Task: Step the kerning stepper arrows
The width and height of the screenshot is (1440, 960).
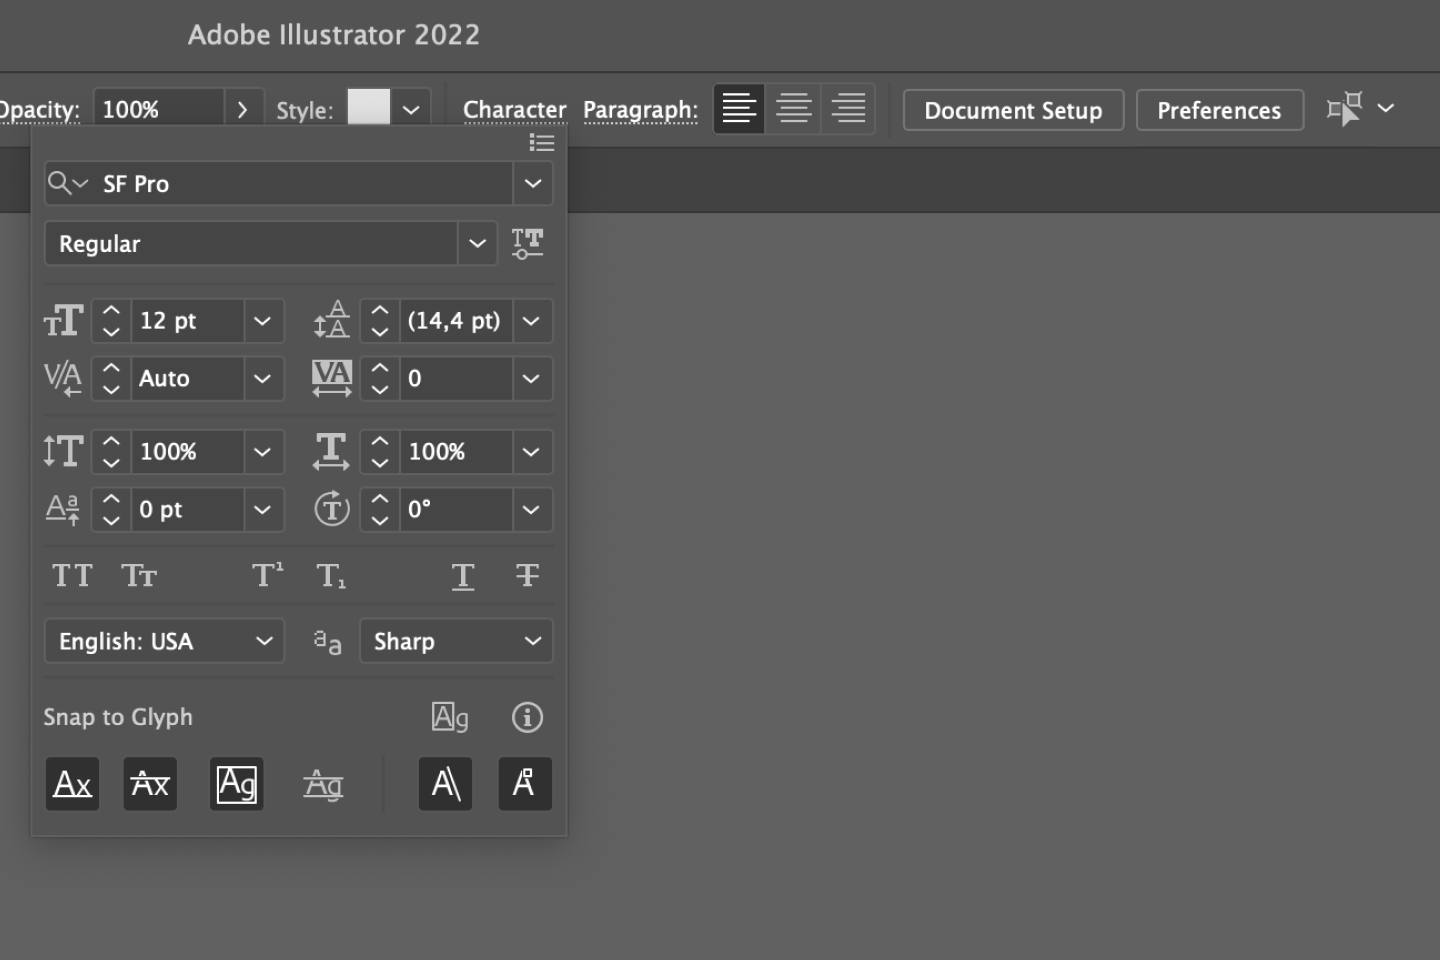Action: [111, 379]
